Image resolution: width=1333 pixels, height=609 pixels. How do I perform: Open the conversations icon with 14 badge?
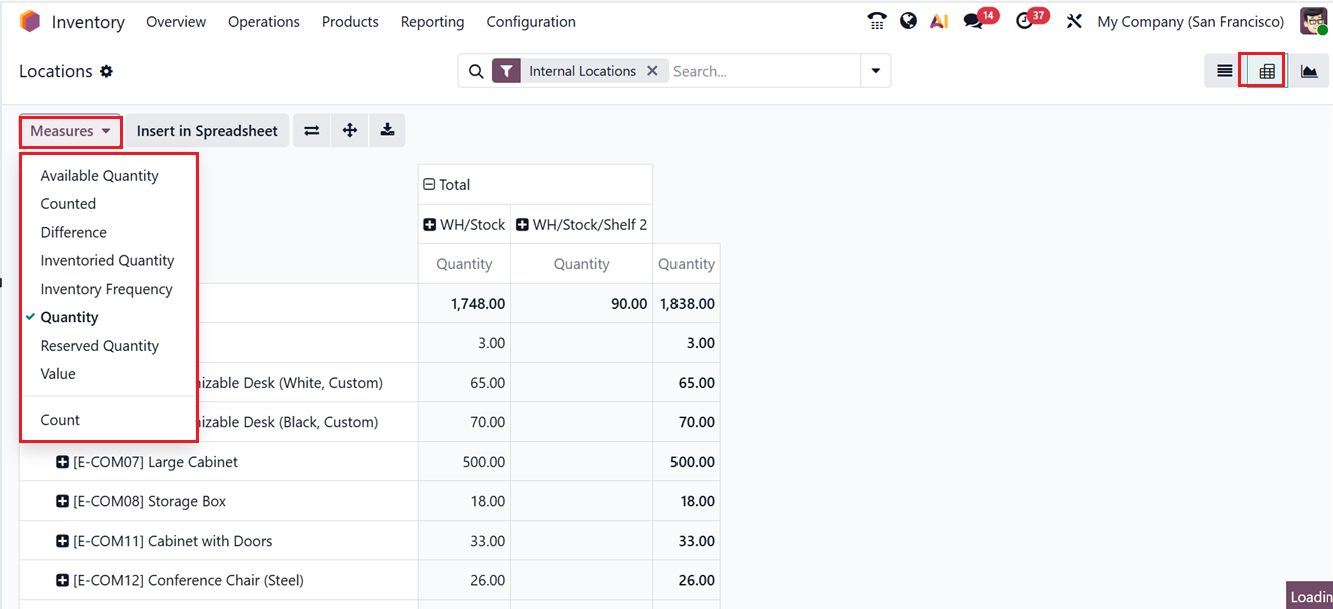[973, 21]
